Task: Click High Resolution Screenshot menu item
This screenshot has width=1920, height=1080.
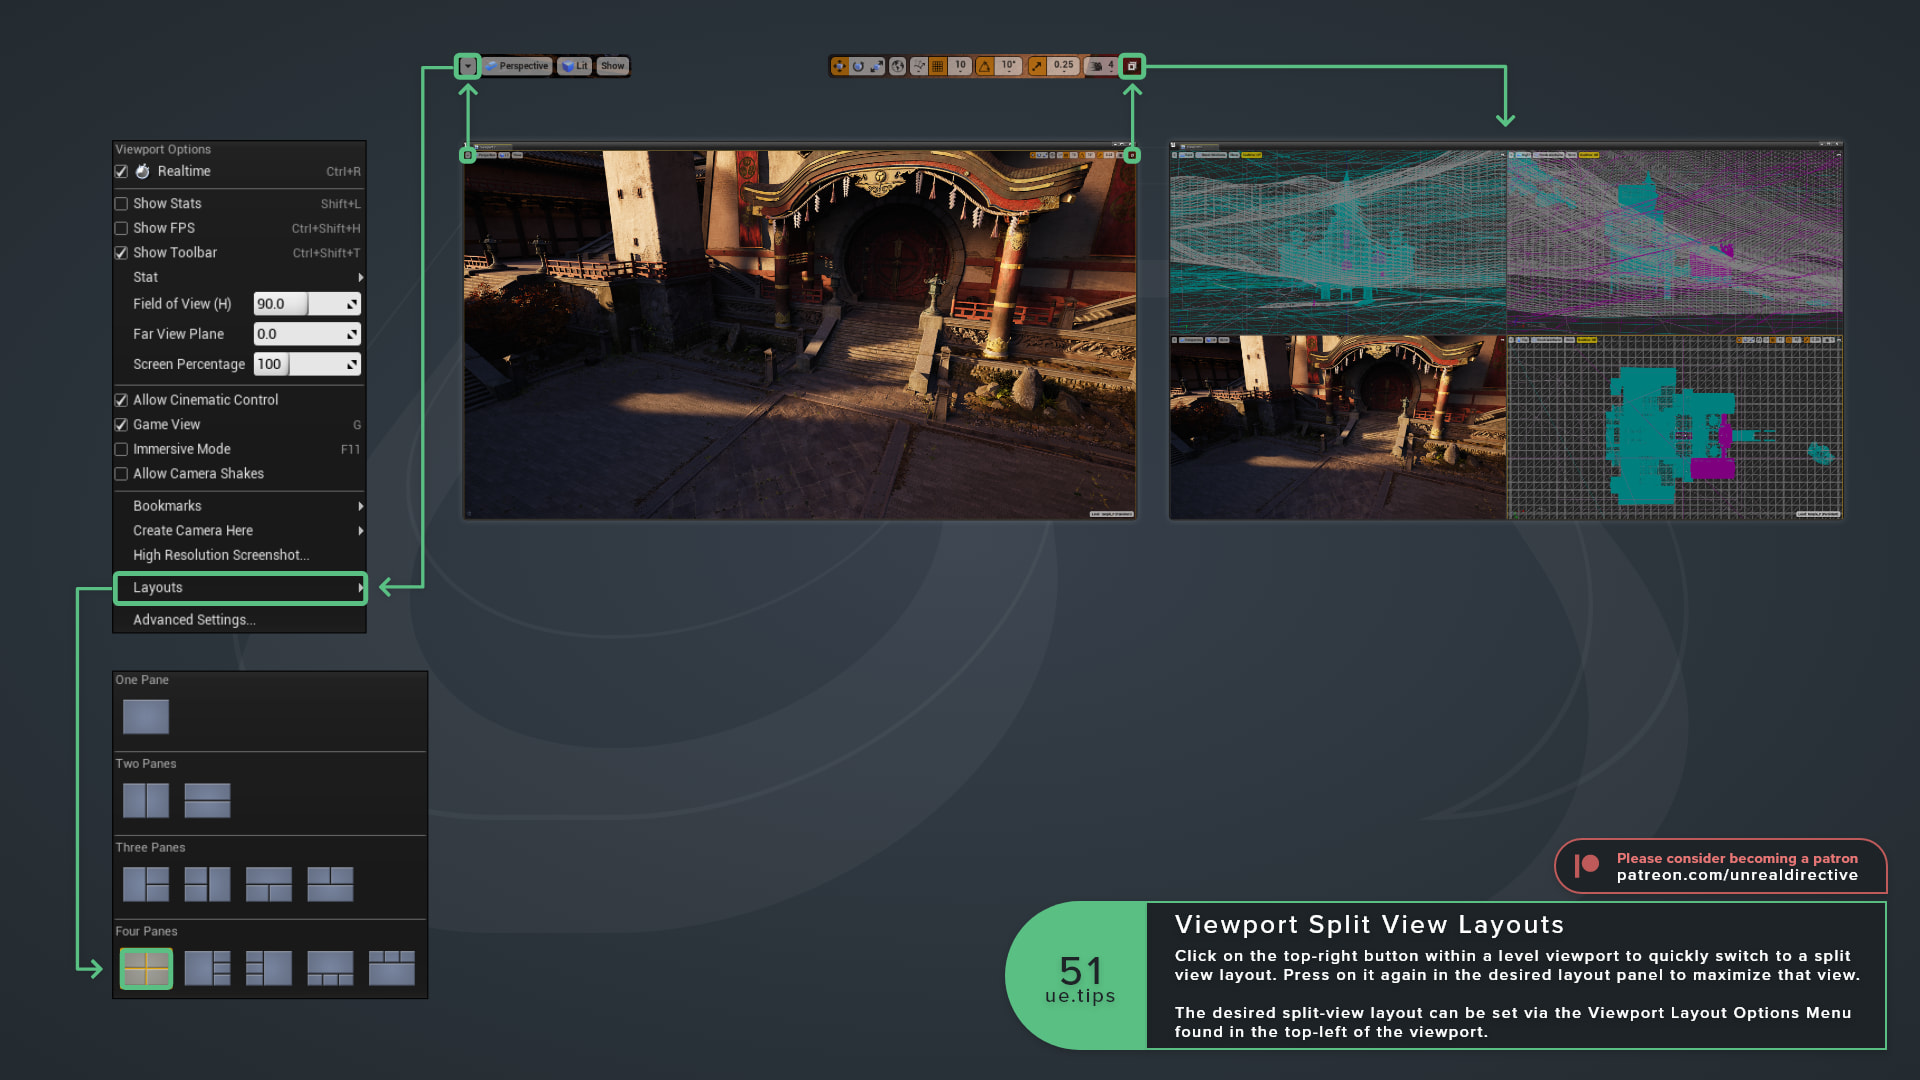Action: (x=221, y=555)
